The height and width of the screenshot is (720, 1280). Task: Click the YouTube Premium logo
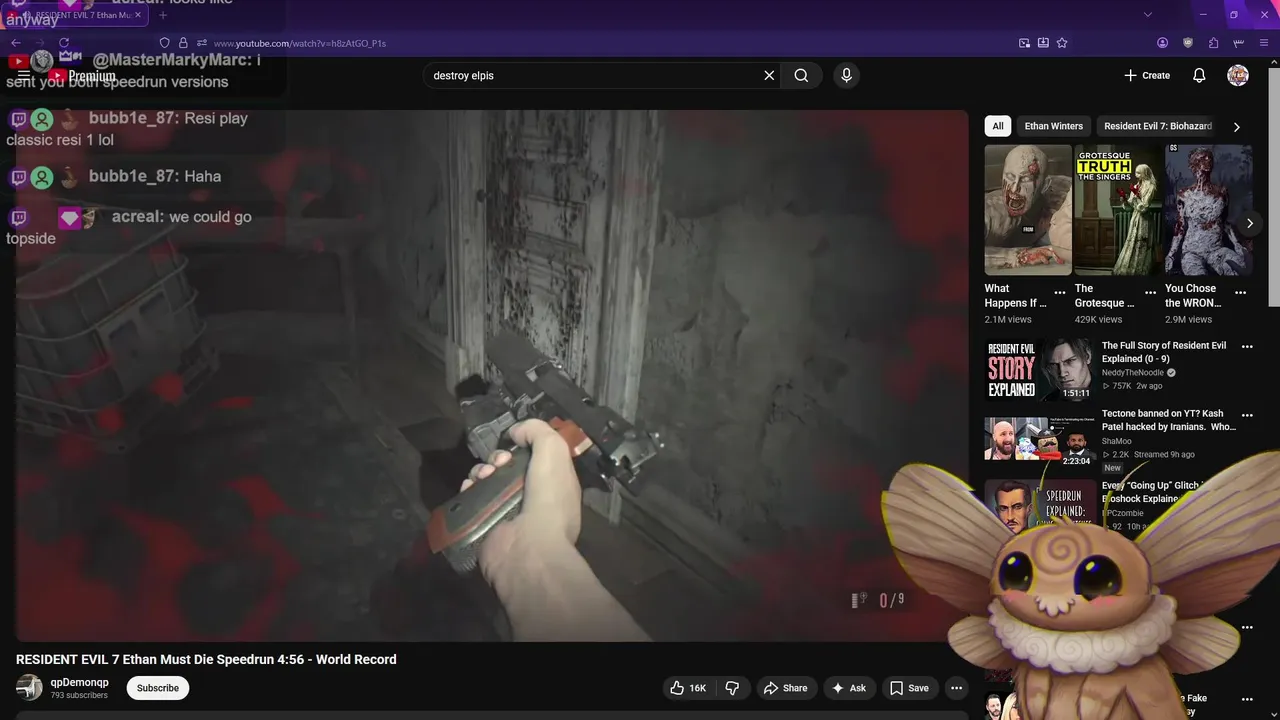[x=83, y=75]
